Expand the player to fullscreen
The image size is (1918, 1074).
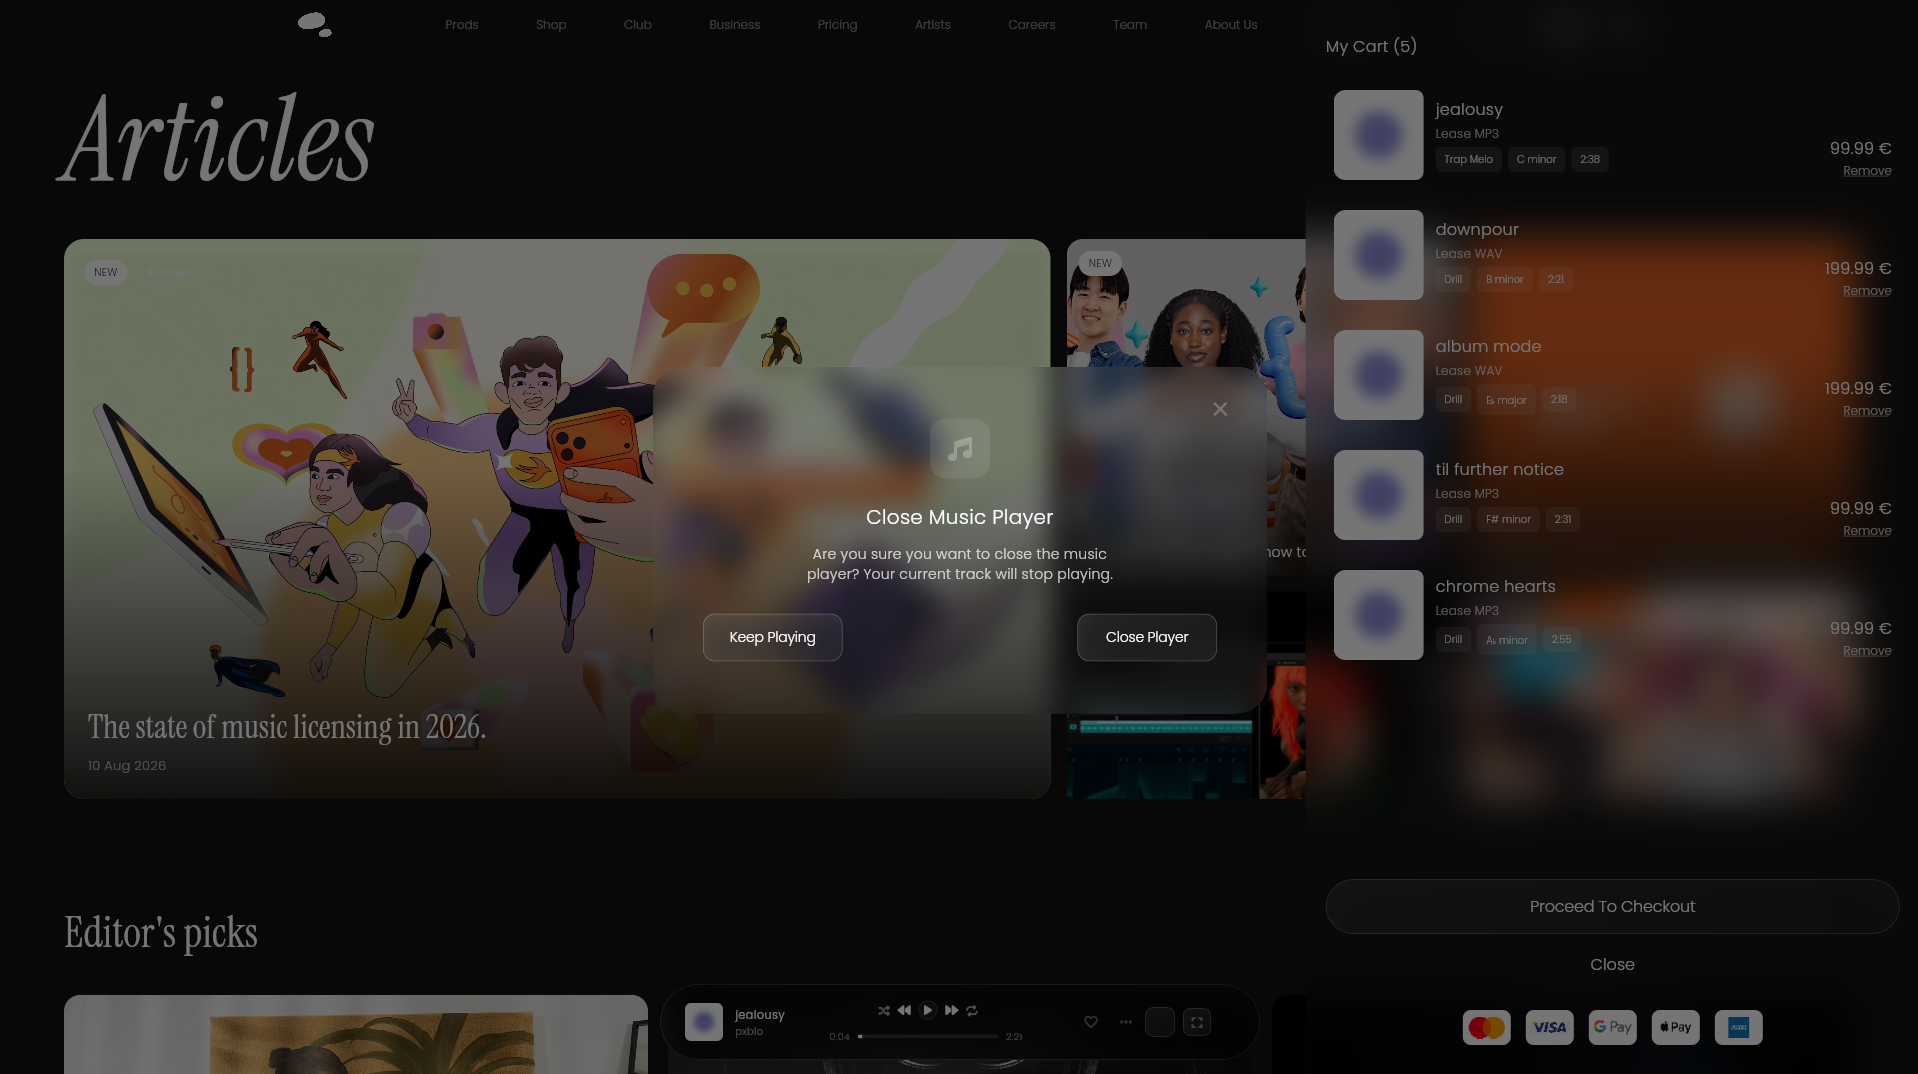[x=1197, y=1022]
